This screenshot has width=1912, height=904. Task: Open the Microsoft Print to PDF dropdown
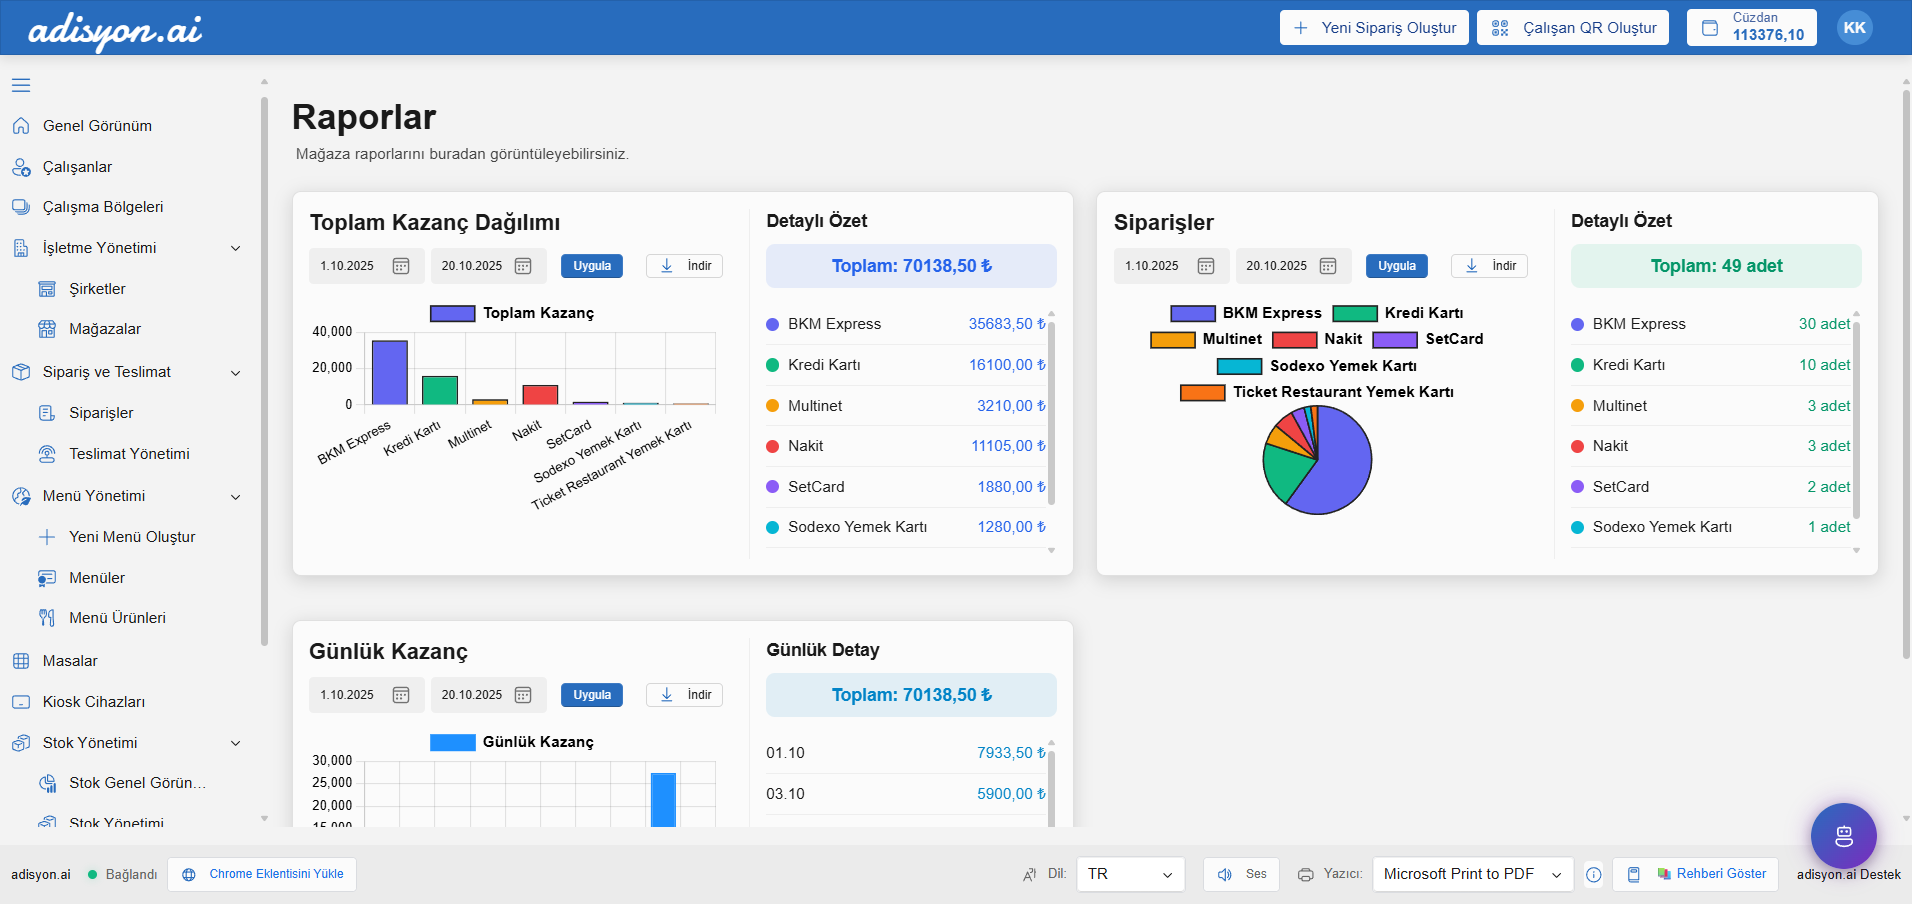click(1472, 874)
